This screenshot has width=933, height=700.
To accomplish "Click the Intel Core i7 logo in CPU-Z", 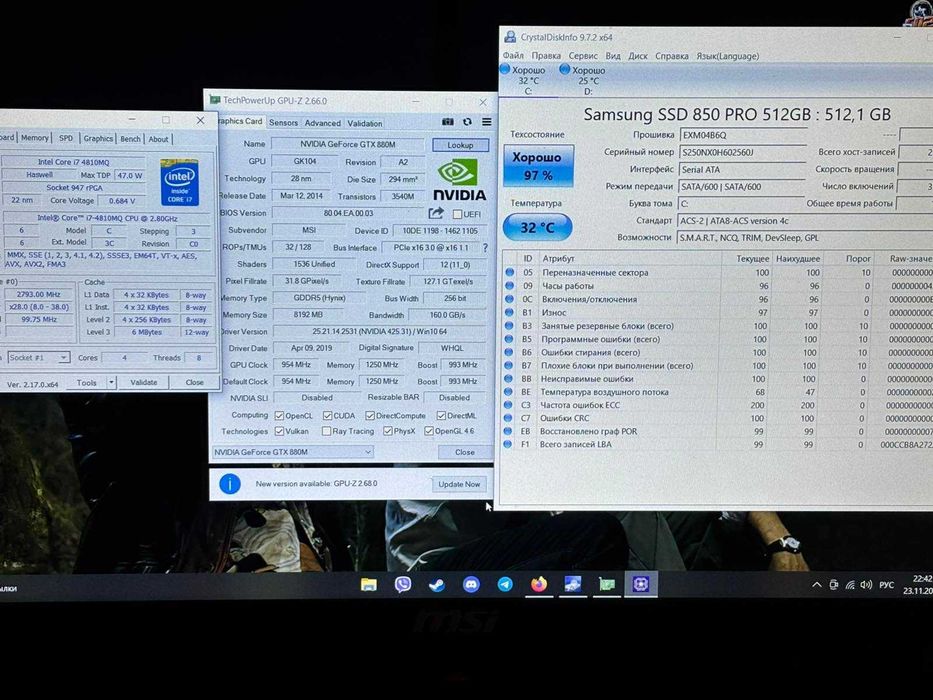I will pos(179,182).
